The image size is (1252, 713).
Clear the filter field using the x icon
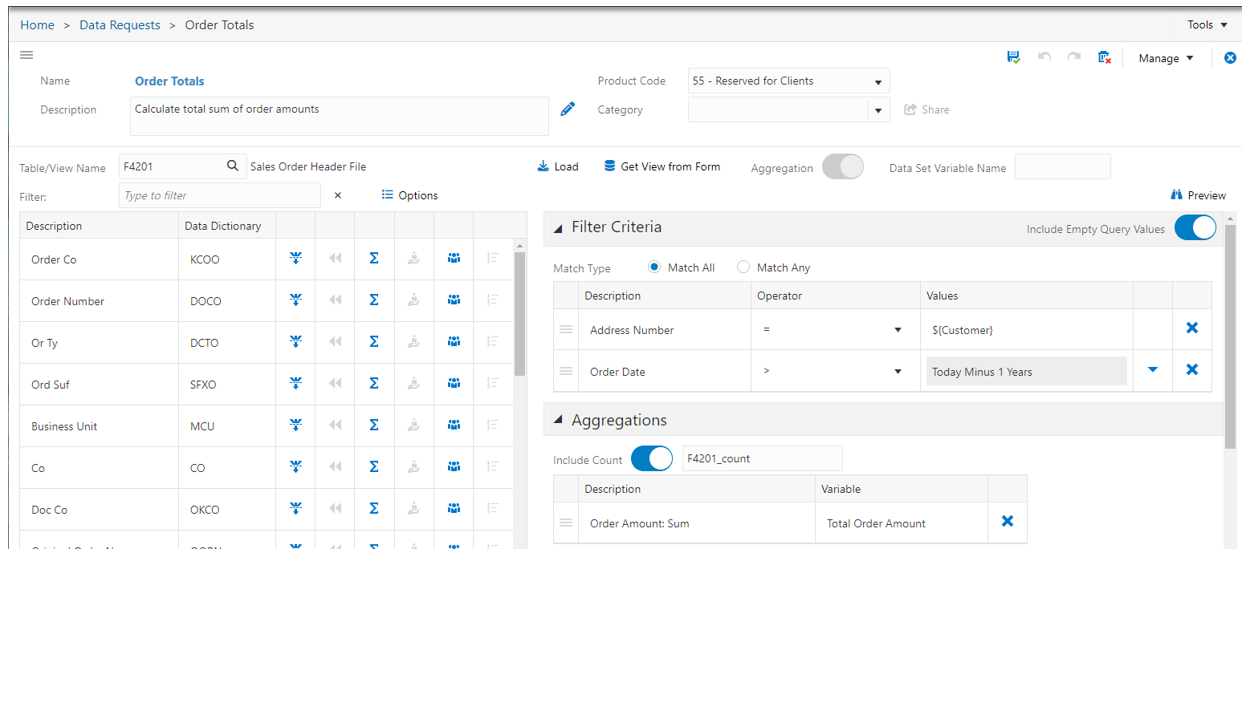click(337, 195)
